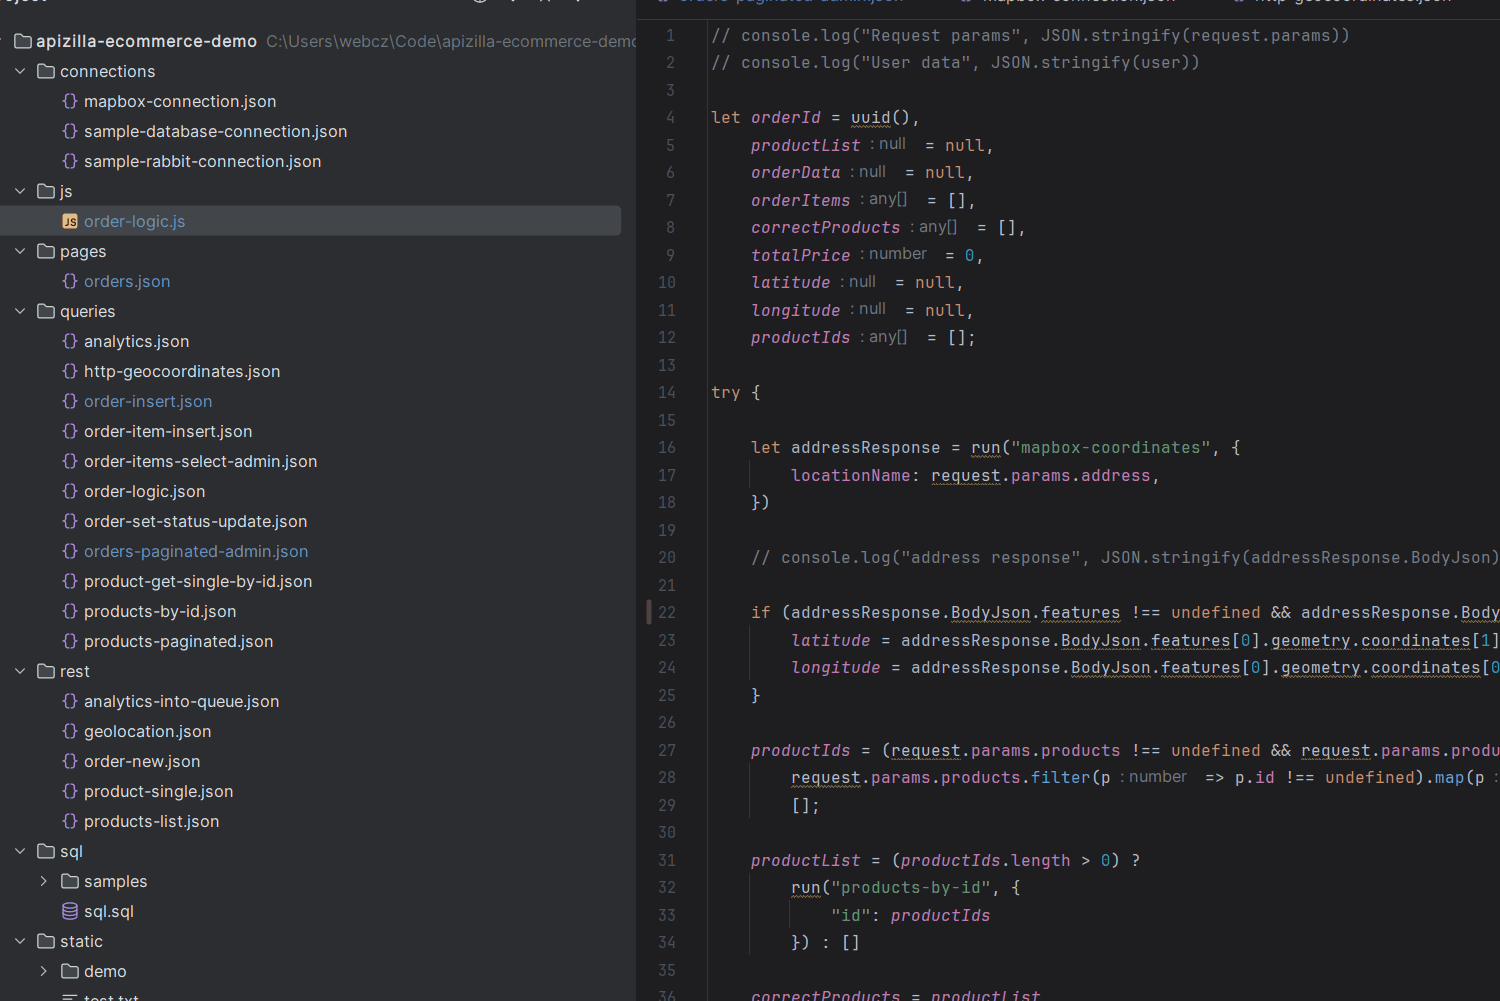Click the change marker beside line 22
Viewport: 1500px width, 1001px height.
pos(649,612)
